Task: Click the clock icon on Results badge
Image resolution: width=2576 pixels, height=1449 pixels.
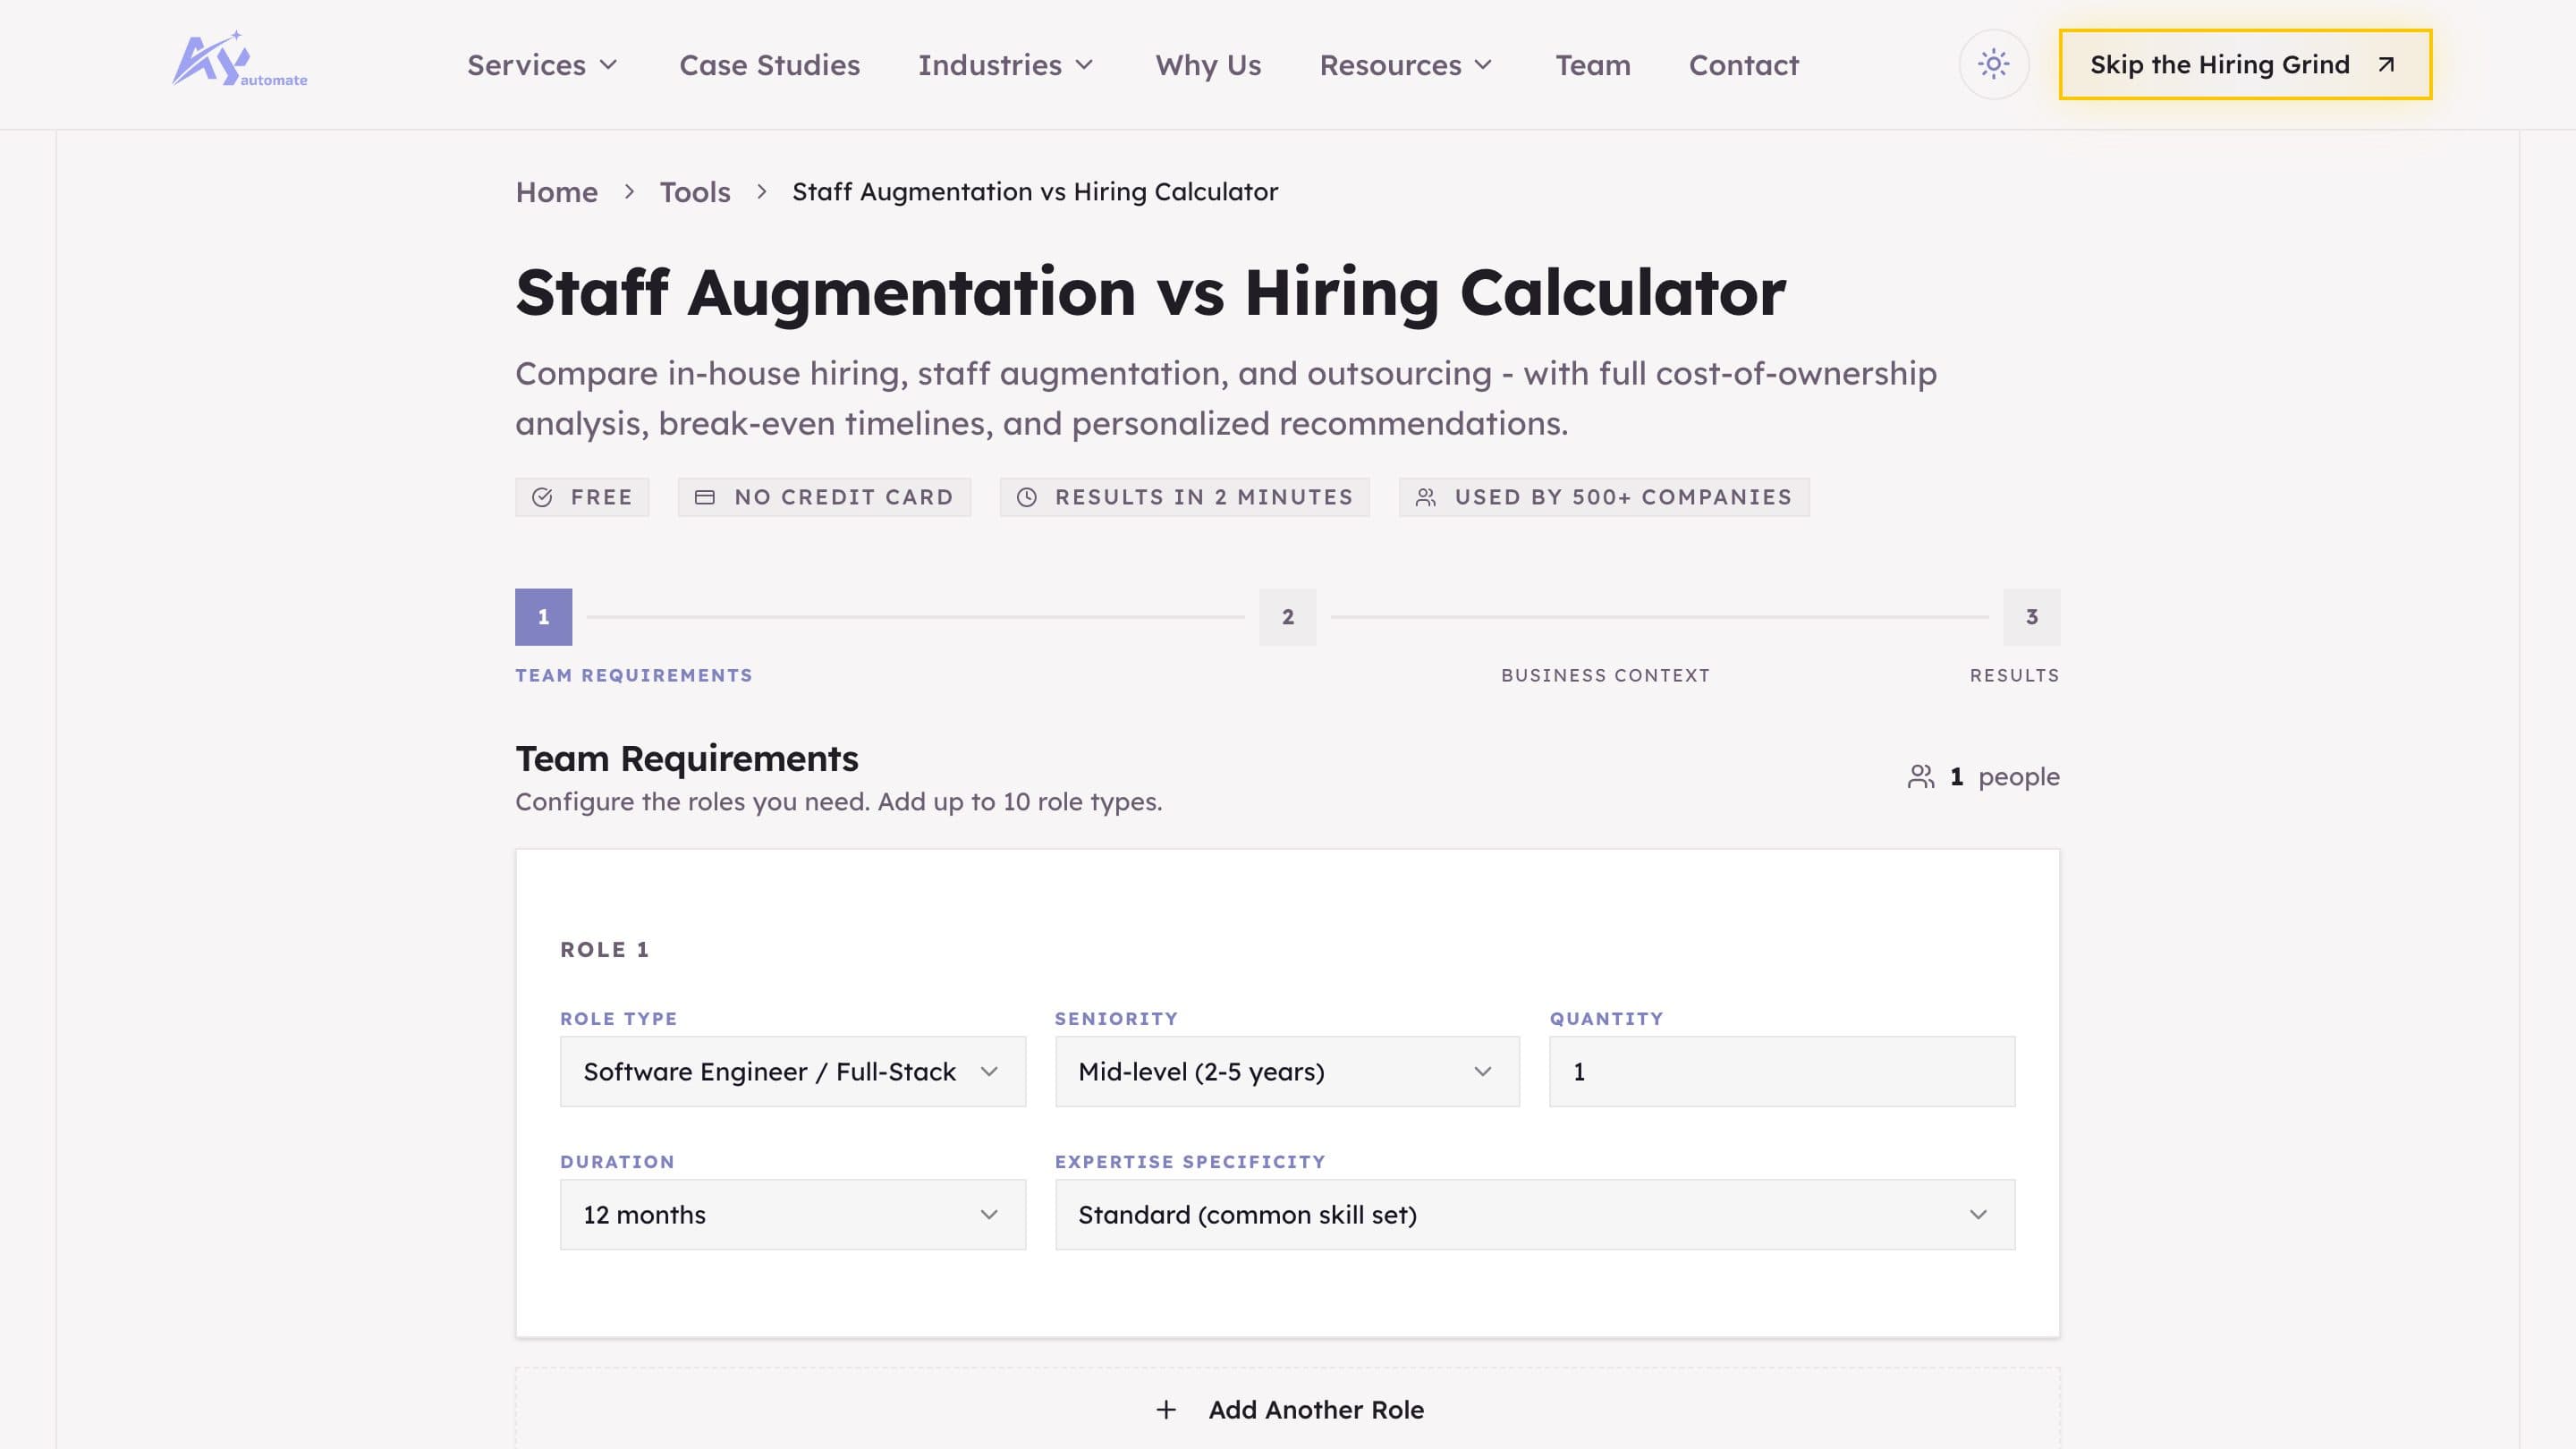Action: (1026, 497)
